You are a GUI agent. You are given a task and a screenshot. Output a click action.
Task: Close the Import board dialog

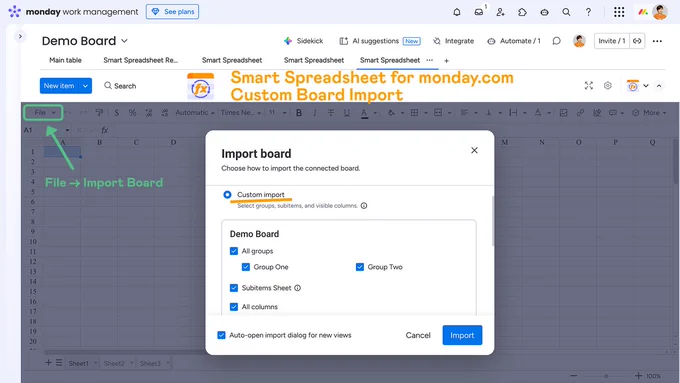pos(474,150)
